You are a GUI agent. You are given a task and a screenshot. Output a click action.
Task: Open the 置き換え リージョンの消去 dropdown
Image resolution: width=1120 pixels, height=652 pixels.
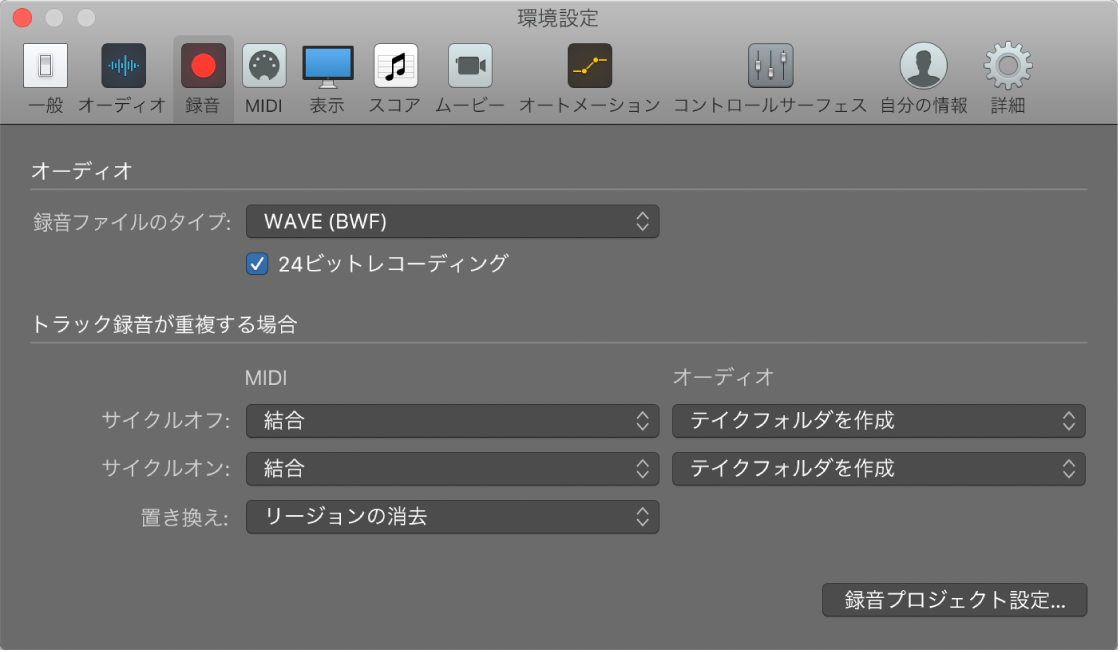coord(452,516)
